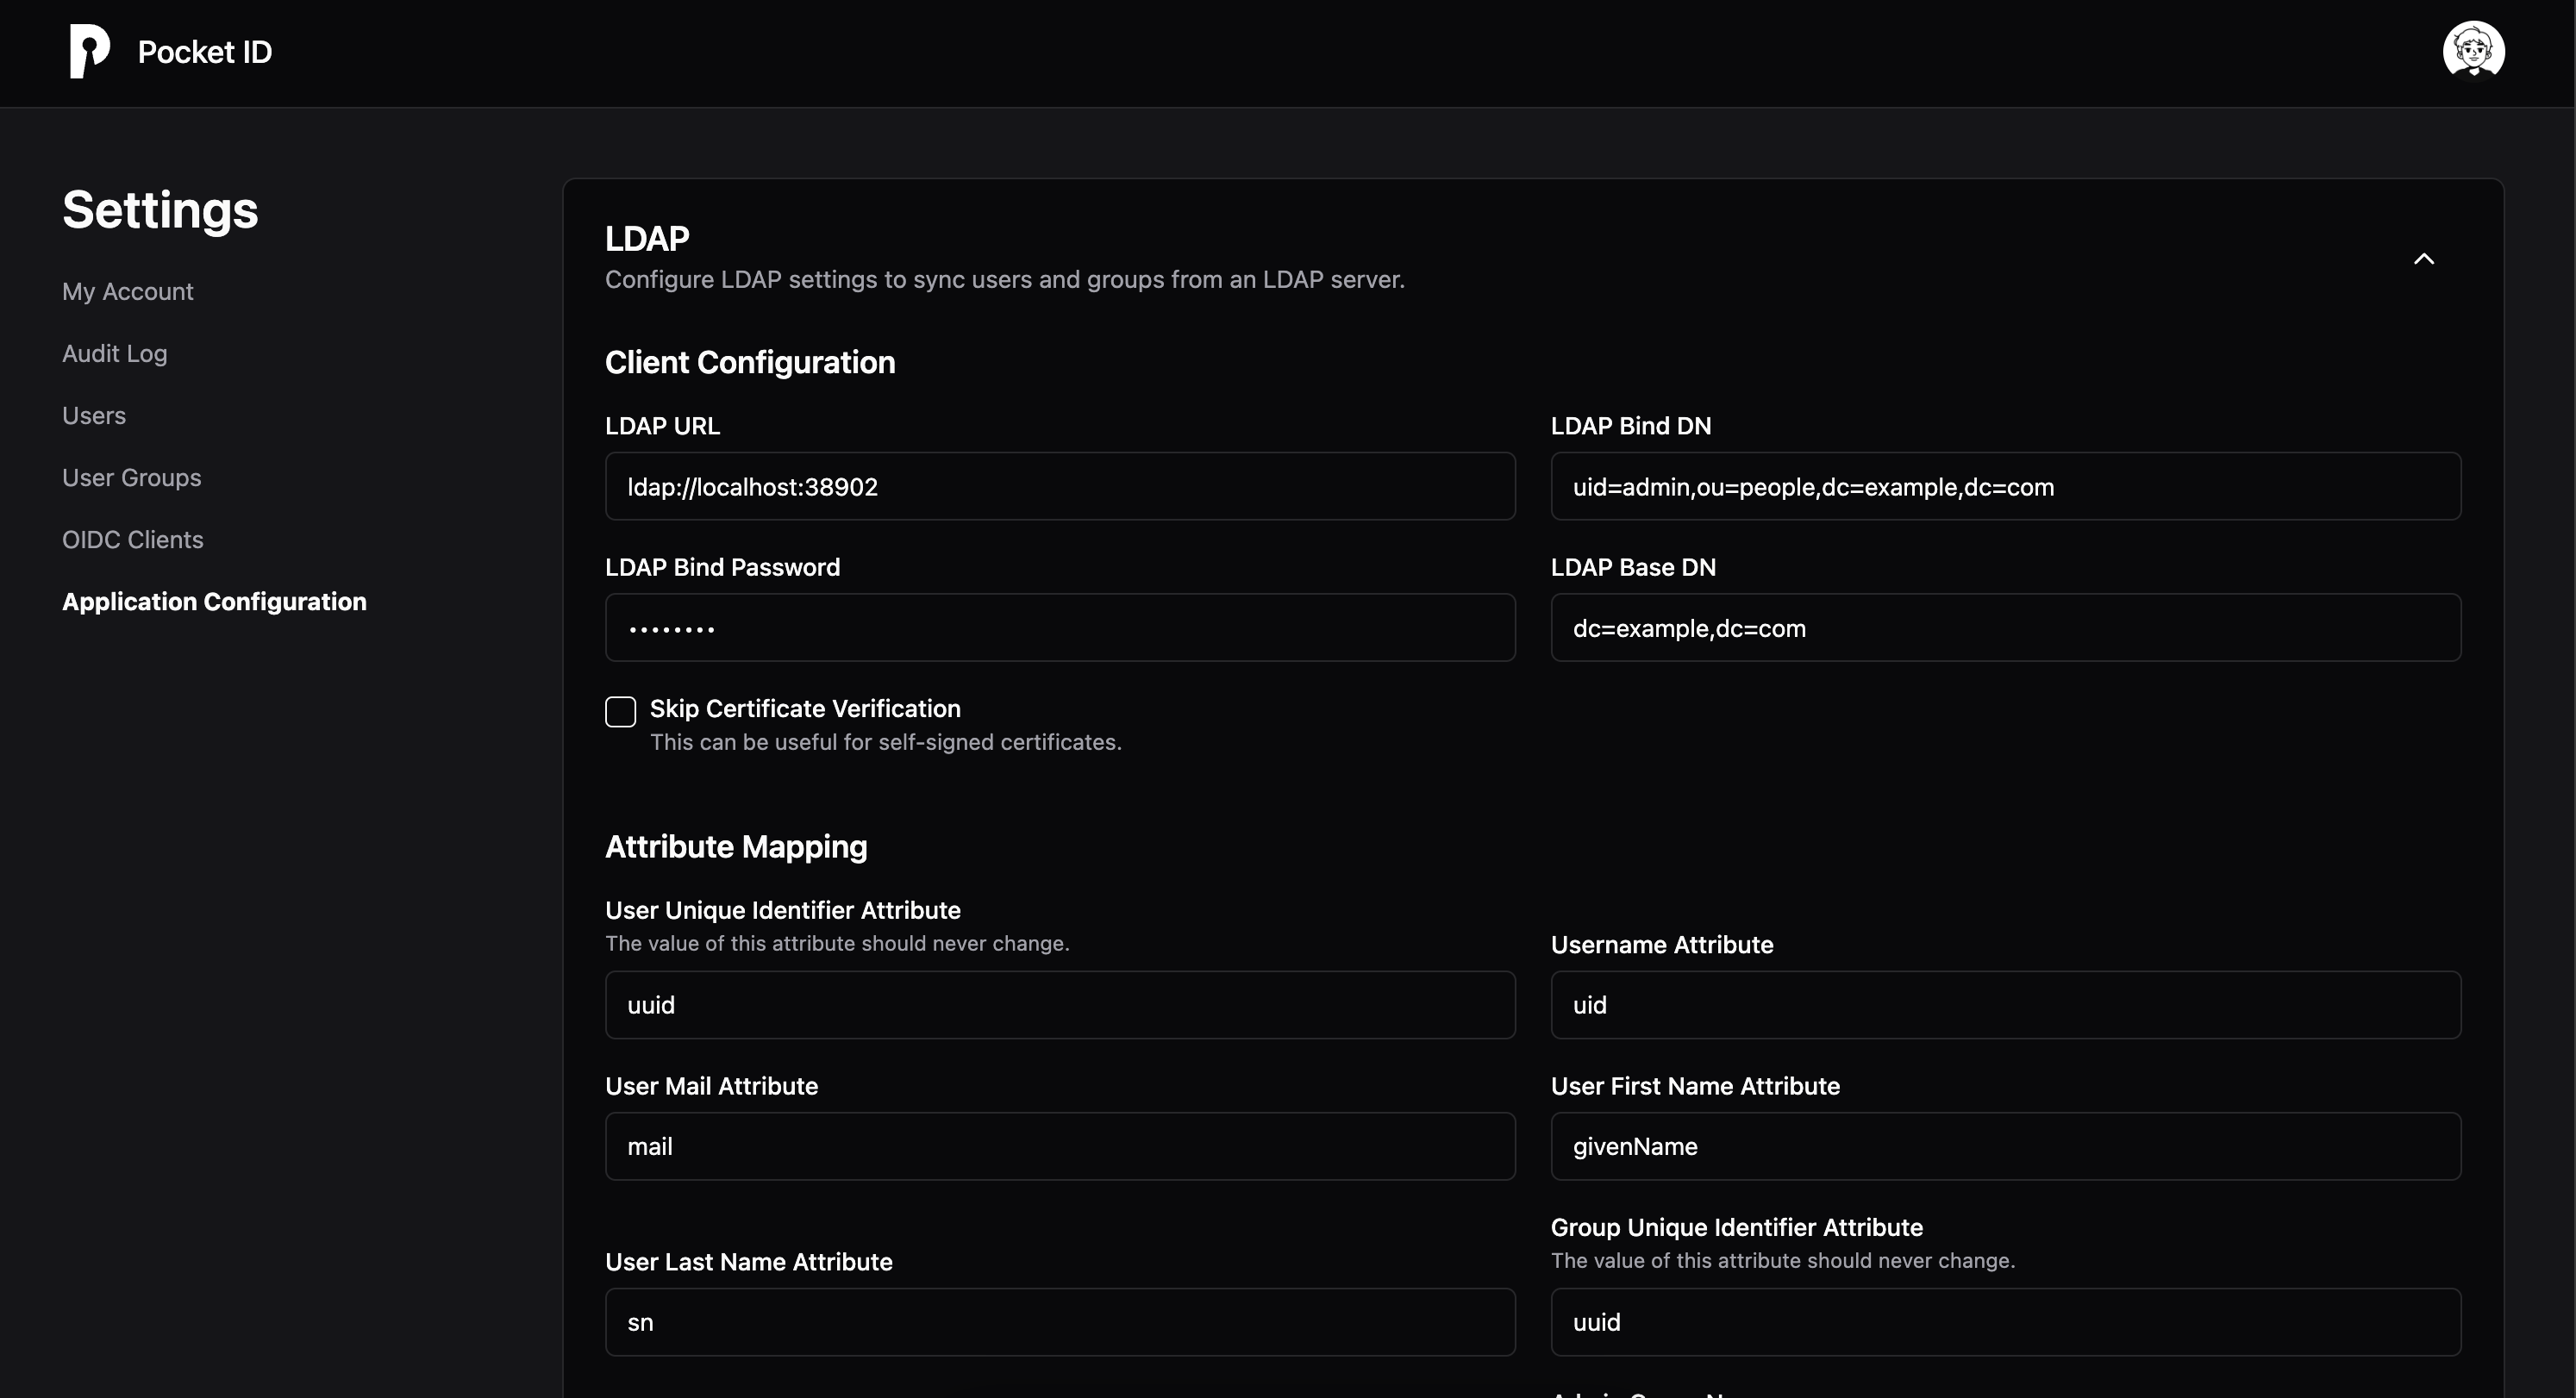The width and height of the screenshot is (2576, 1398).
Task: Focus the LDAP URL input field
Action: point(1059,486)
